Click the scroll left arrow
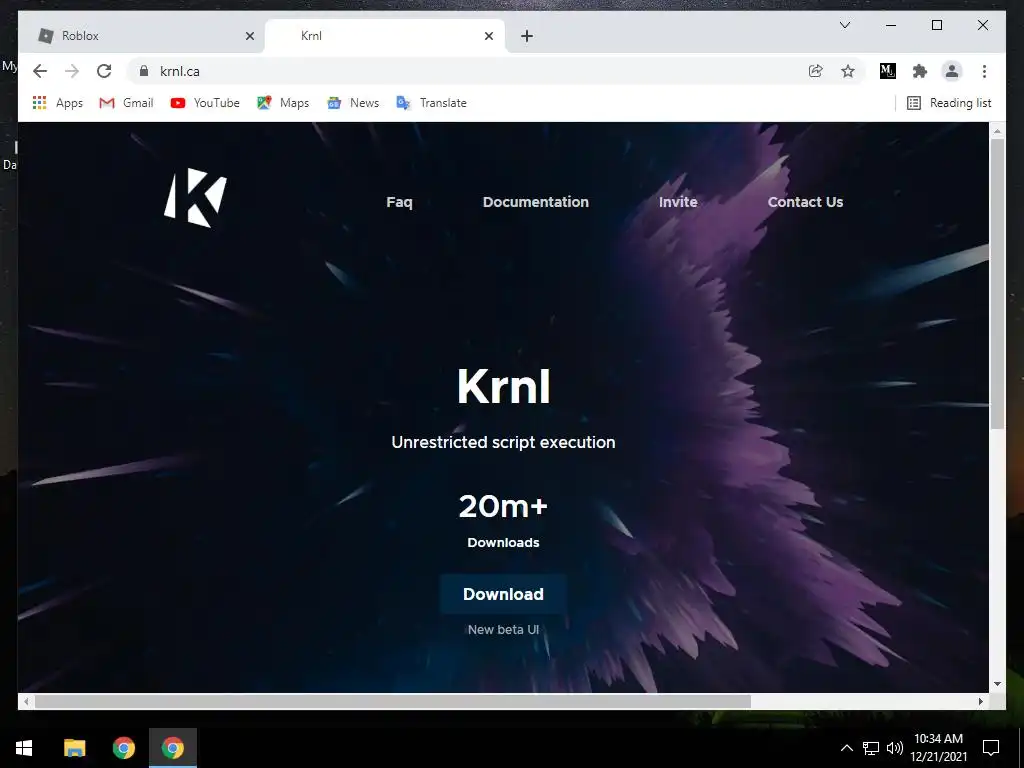Viewport: 1024px width, 768px height. coord(26,701)
